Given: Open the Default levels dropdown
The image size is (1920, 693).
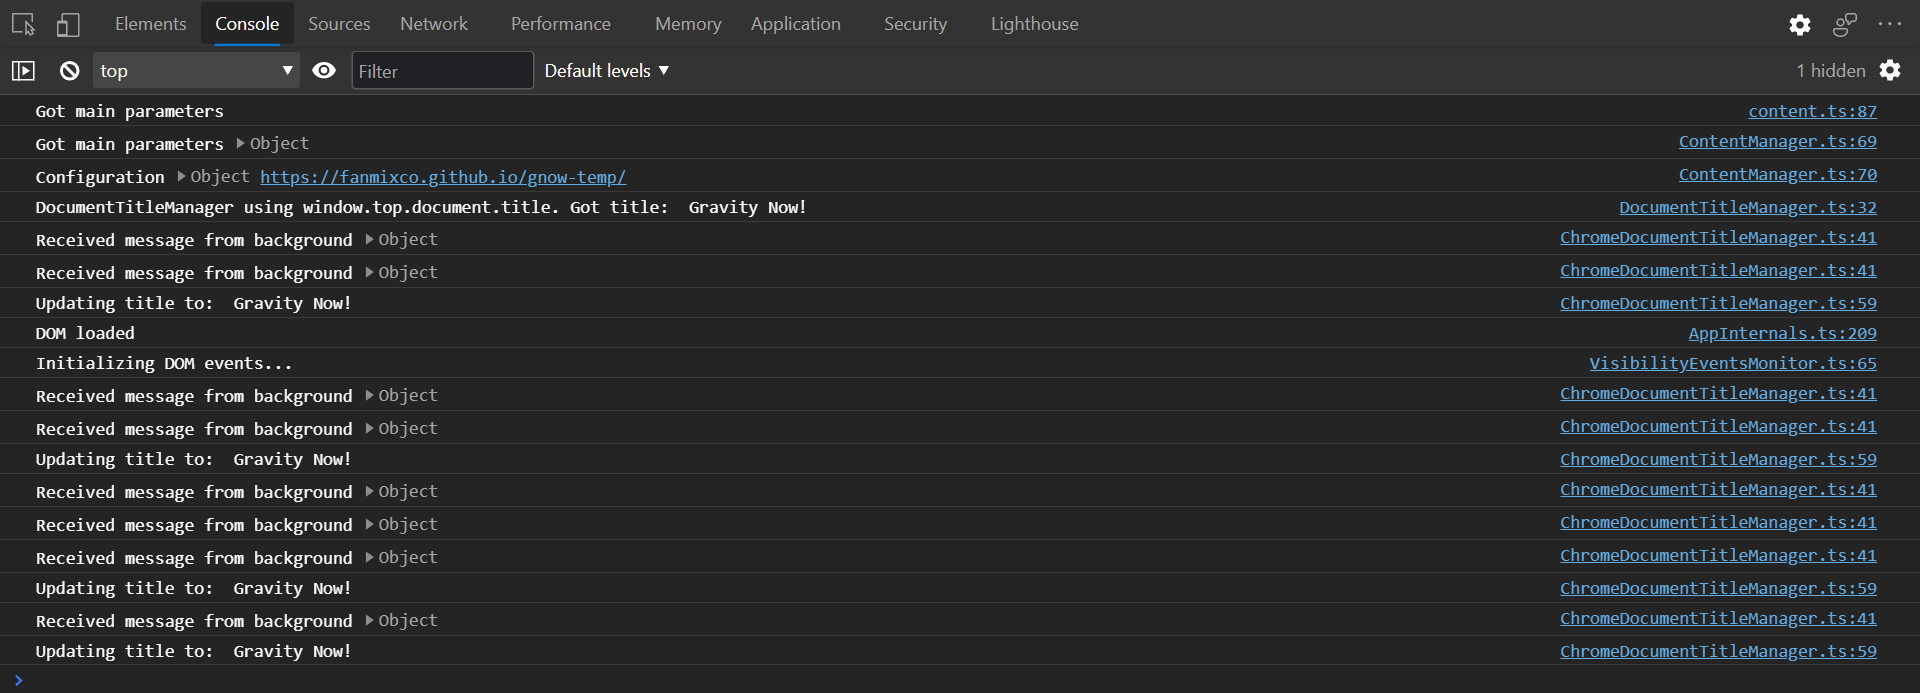Looking at the screenshot, I should coord(607,70).
